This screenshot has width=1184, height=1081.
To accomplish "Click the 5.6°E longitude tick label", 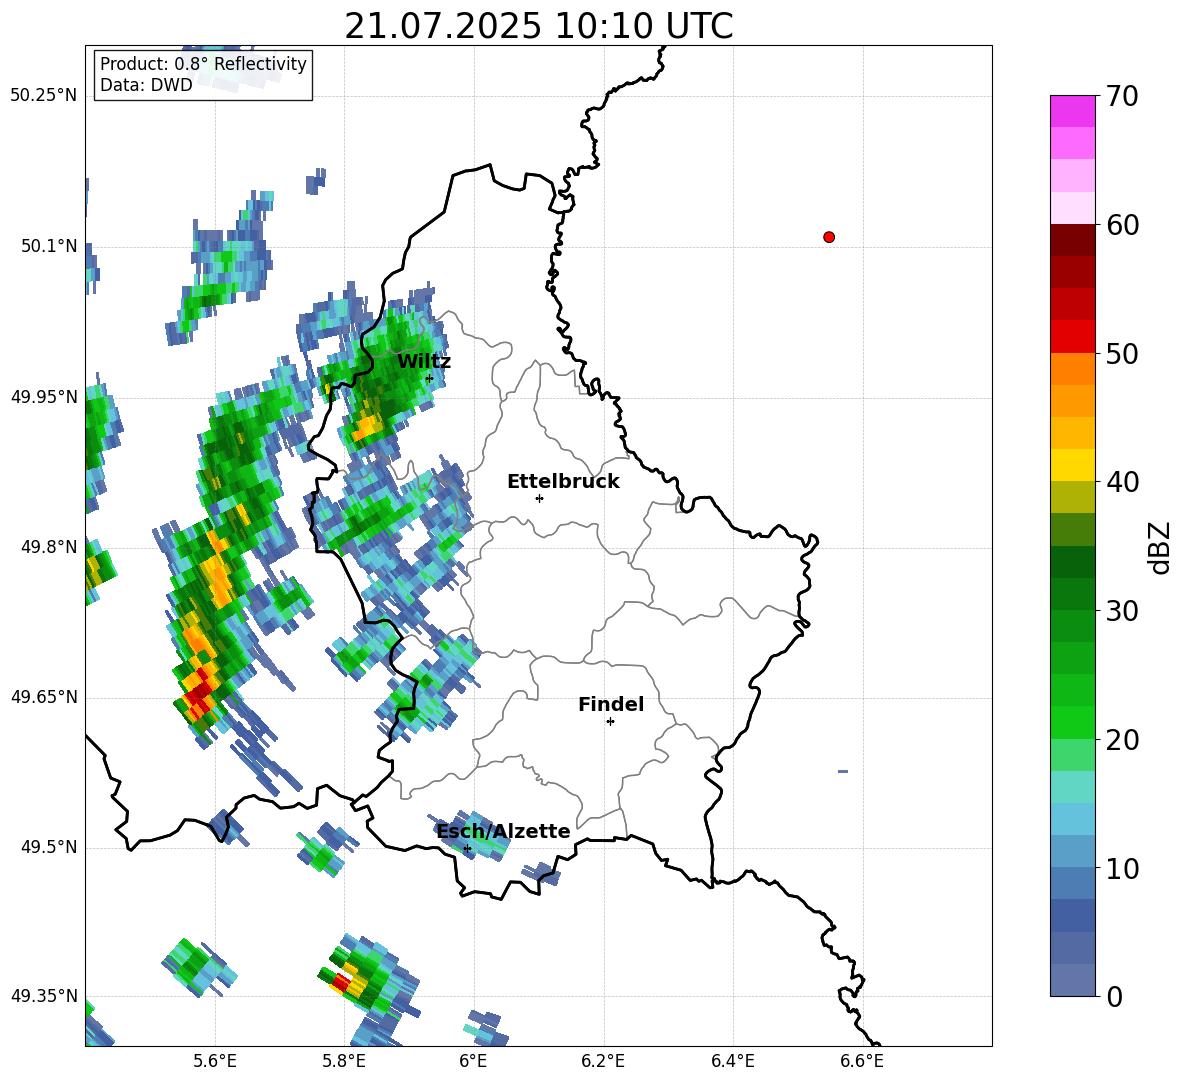I will [215, 1061].
